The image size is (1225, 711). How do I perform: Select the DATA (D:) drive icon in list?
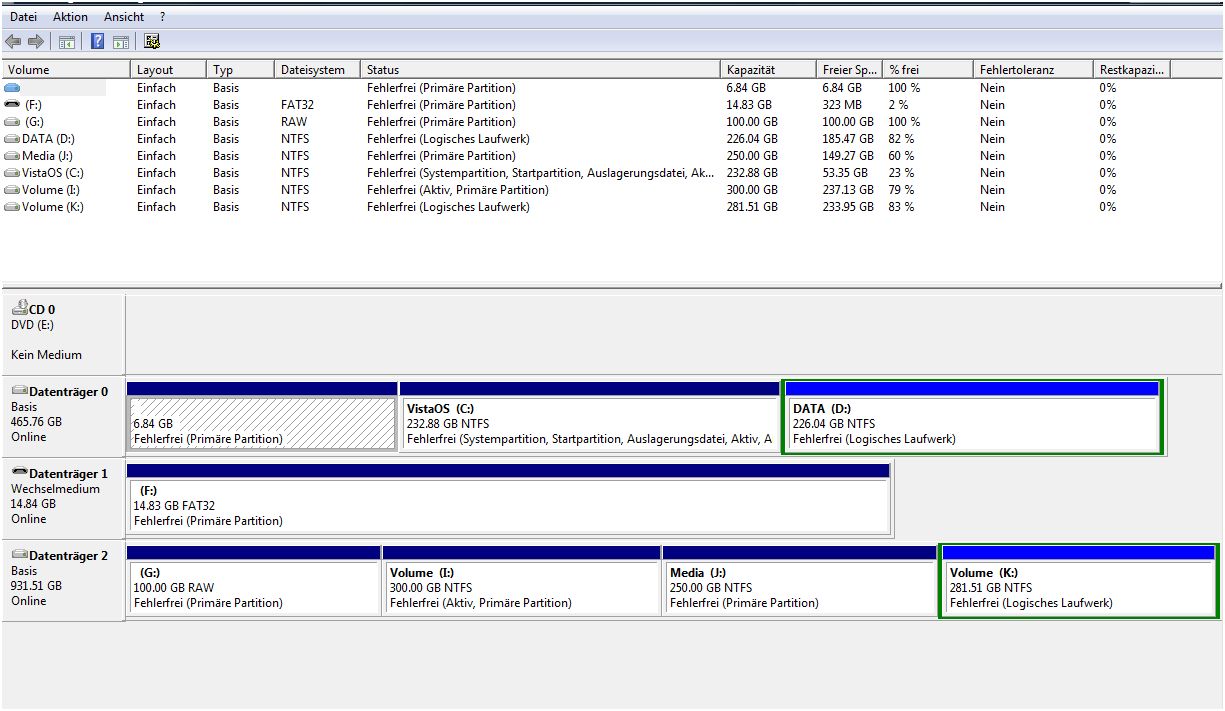[12, 139]
